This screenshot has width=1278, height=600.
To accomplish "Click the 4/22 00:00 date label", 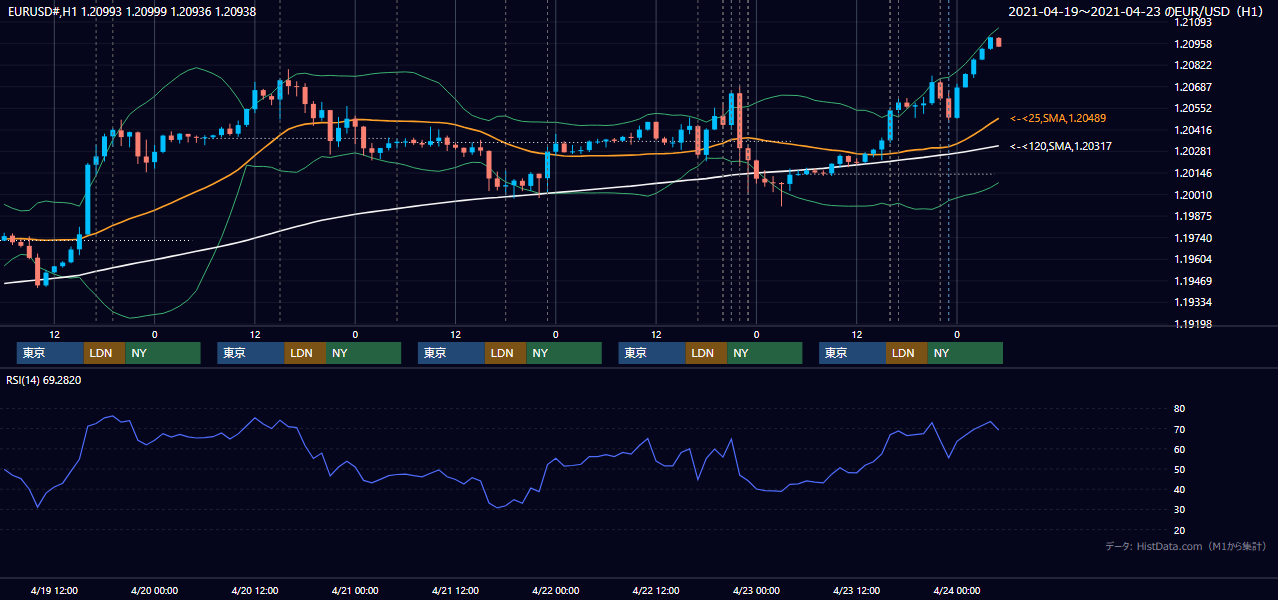I will coord(555,590).
